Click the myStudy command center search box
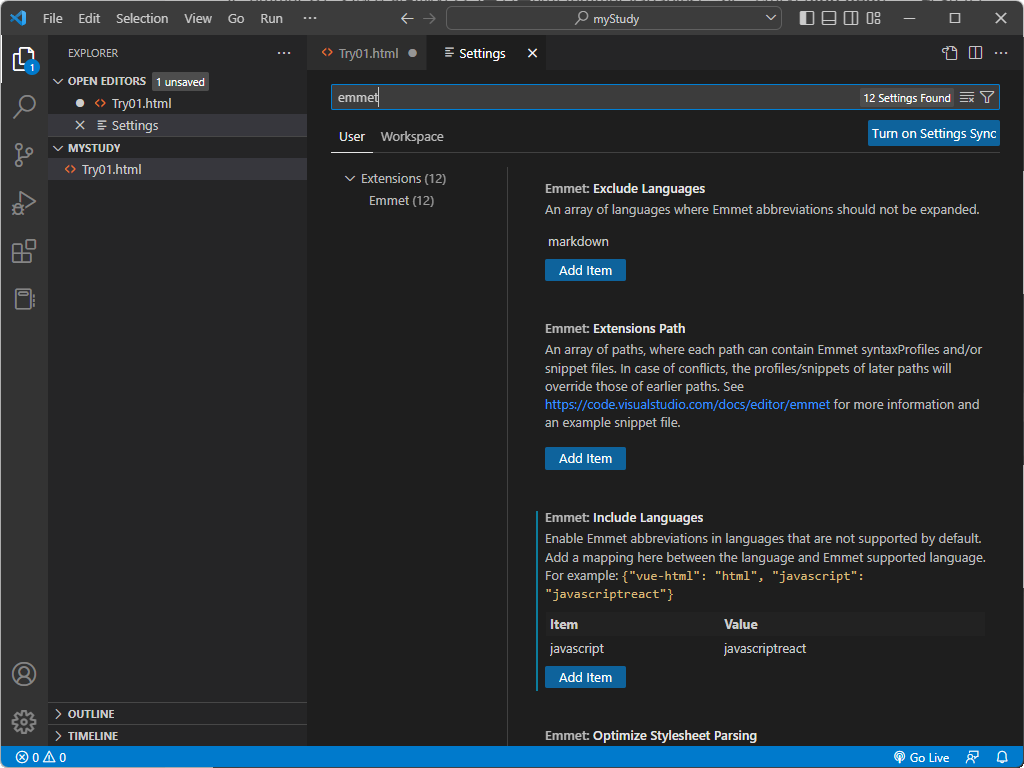The height and width of the screenshot is (768, 1024). point(614,18)
